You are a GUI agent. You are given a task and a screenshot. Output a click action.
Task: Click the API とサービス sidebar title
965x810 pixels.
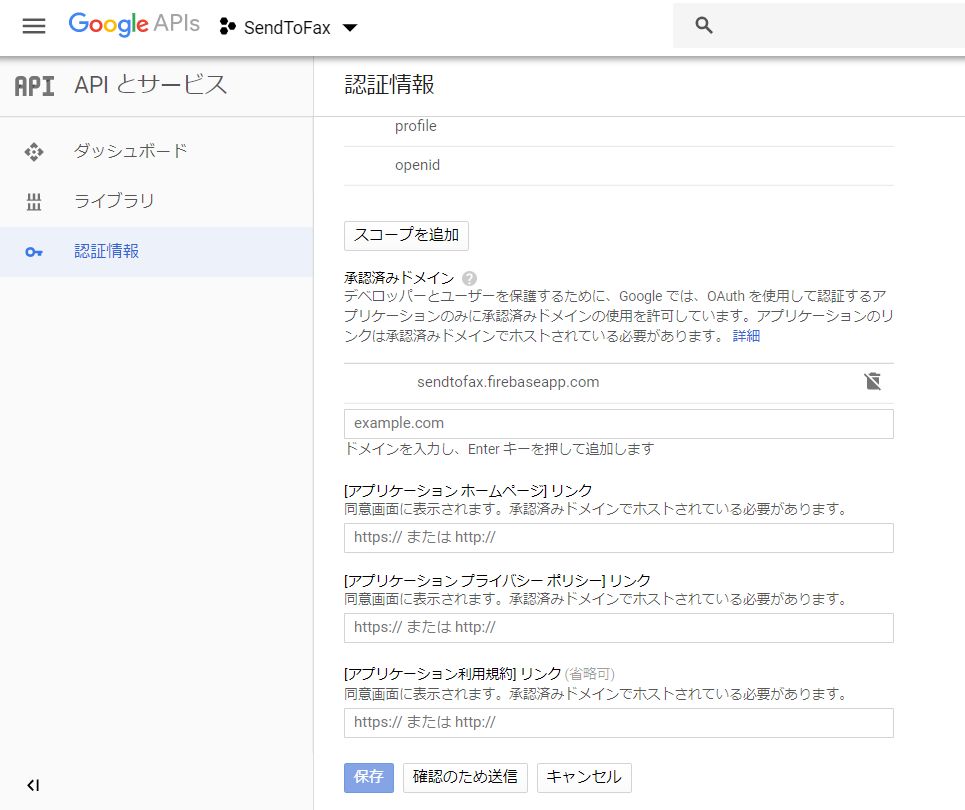click(151, 85)
